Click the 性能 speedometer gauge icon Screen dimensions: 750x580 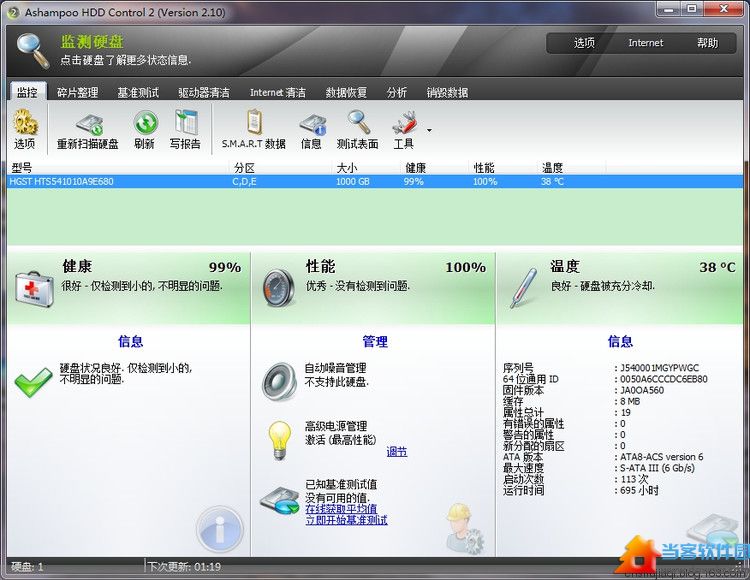coord(278,287)
